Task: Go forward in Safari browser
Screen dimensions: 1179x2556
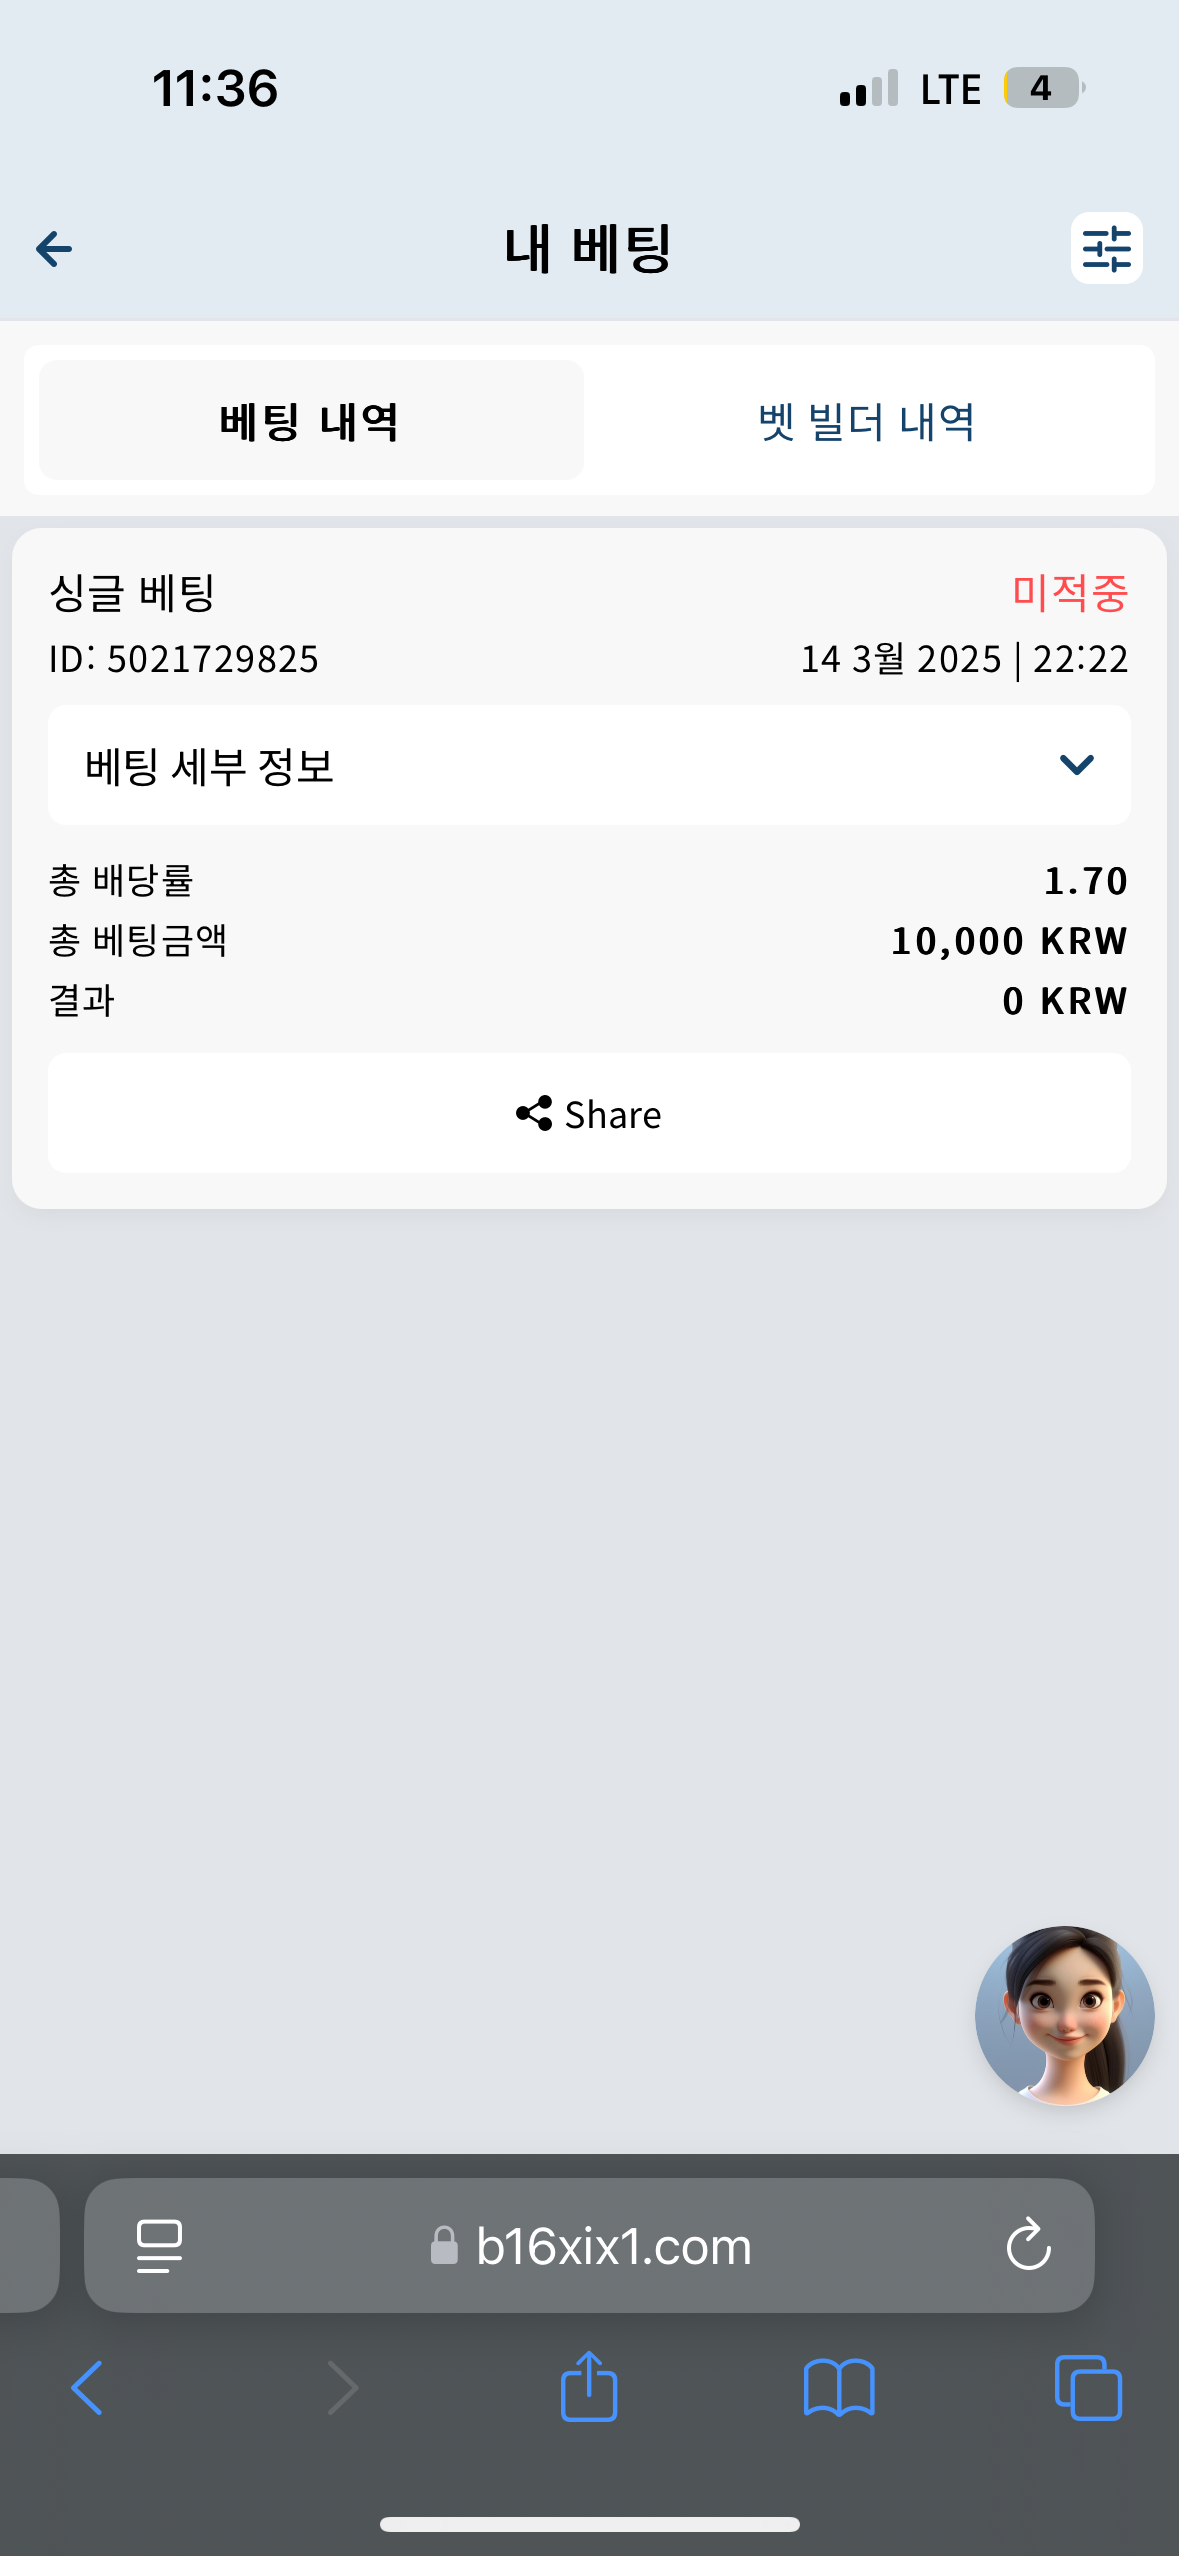Action: (342, 2387)
